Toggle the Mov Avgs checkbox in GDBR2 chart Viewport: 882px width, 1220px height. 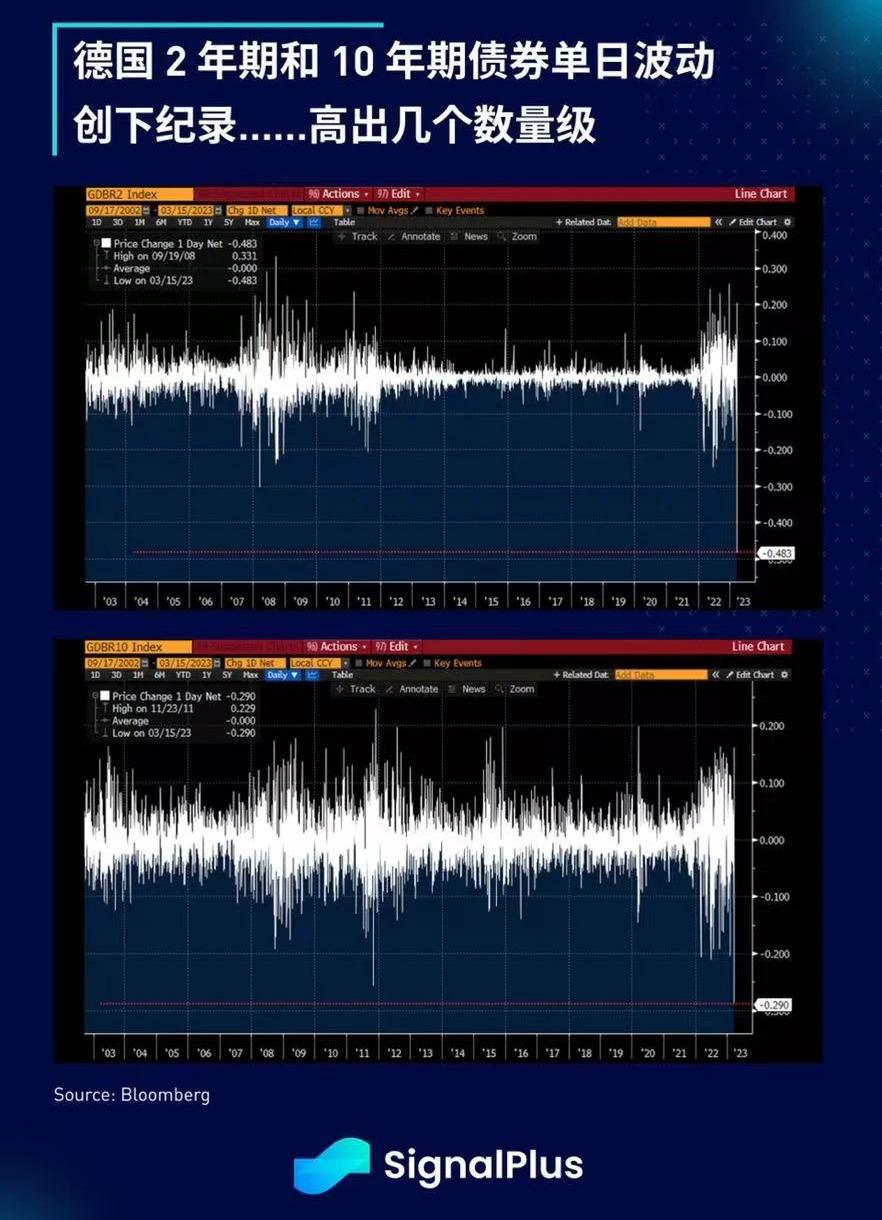tap(361, 211)
